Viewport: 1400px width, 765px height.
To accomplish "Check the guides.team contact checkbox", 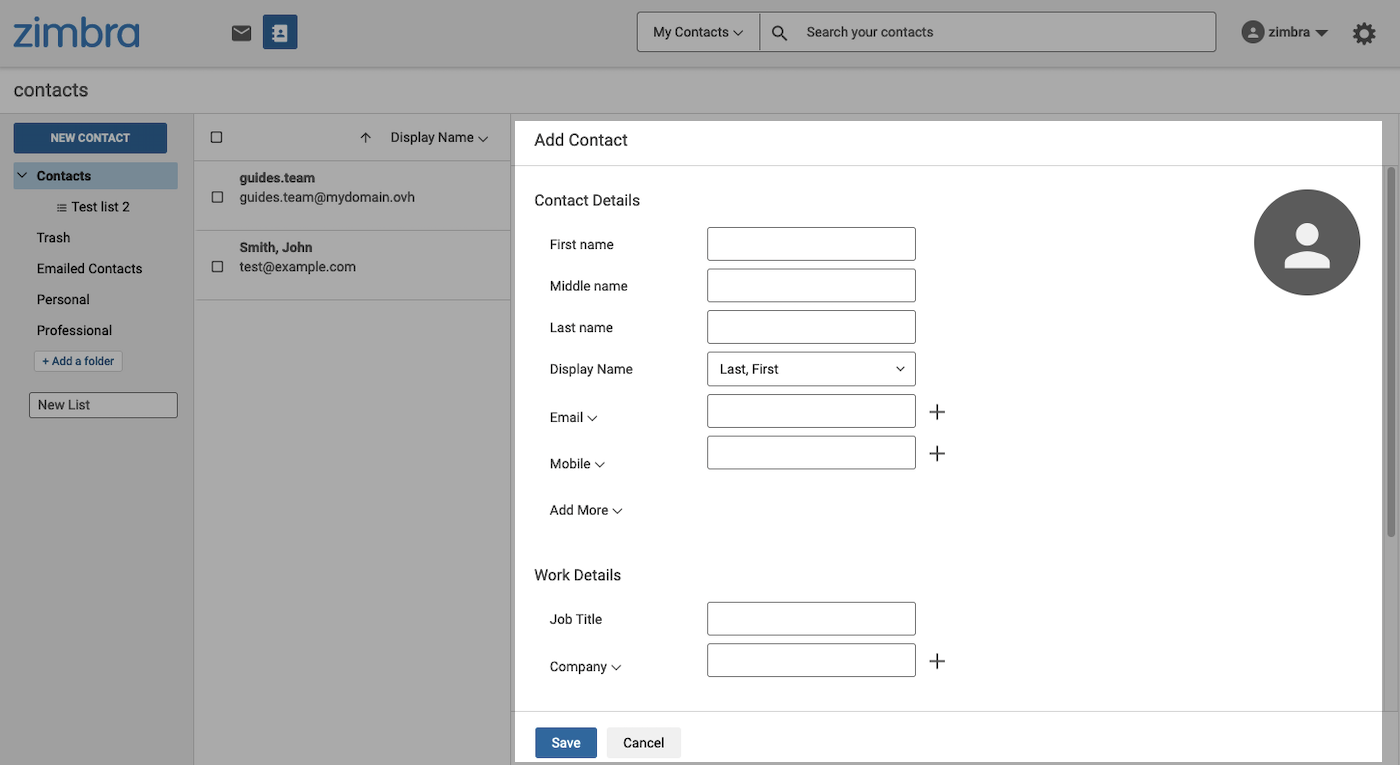I will [x=216, y=196].
